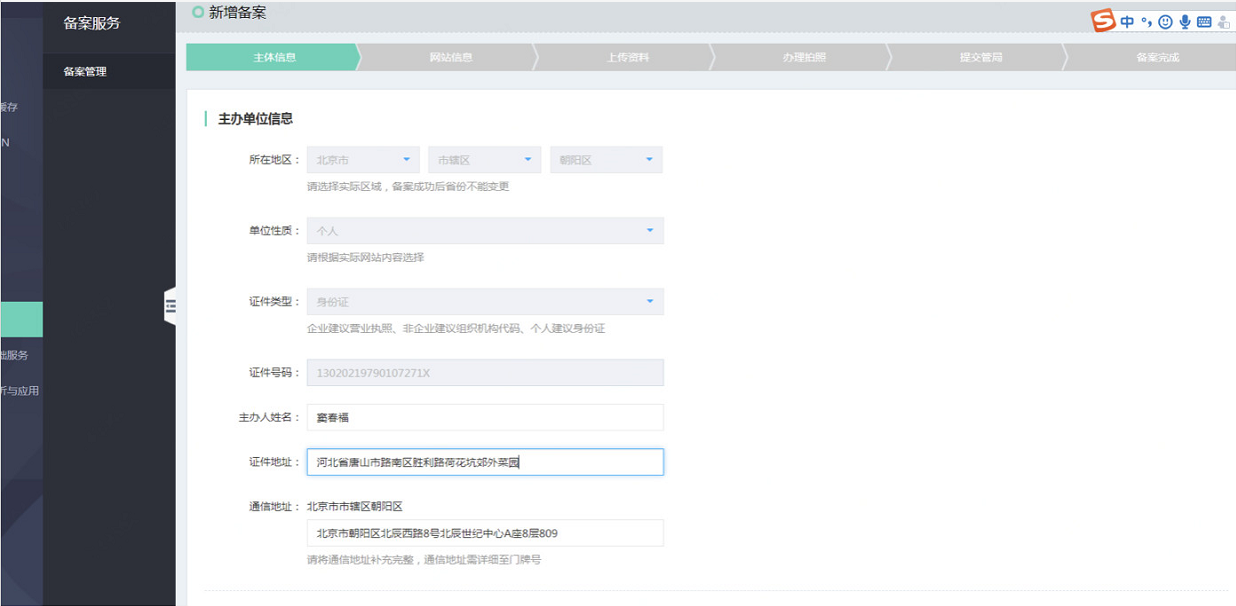Image resolution: width=1236 pixels, height=606 pixels.
Task: Click the 新增备案 page title
Action: click(238, 13)
